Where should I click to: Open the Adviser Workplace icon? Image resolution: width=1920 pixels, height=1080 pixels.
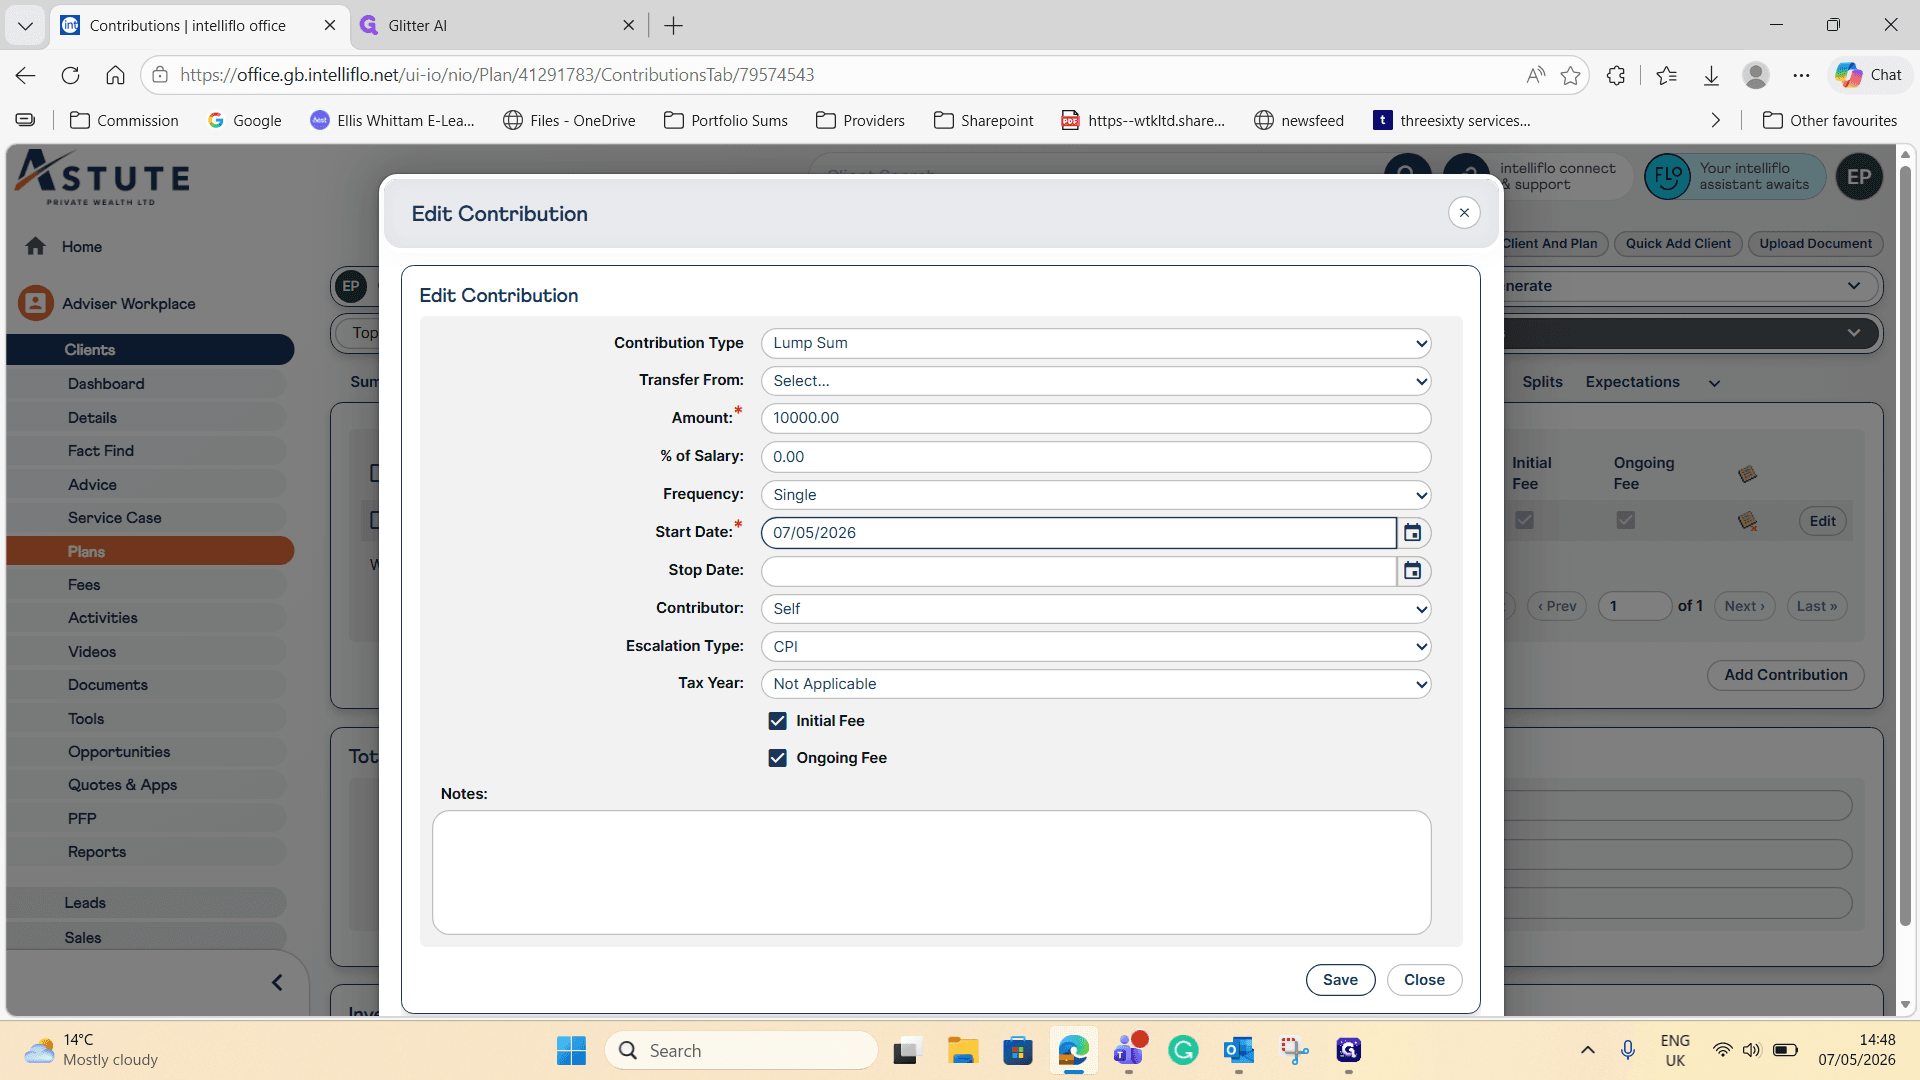(x=36, y=303)
